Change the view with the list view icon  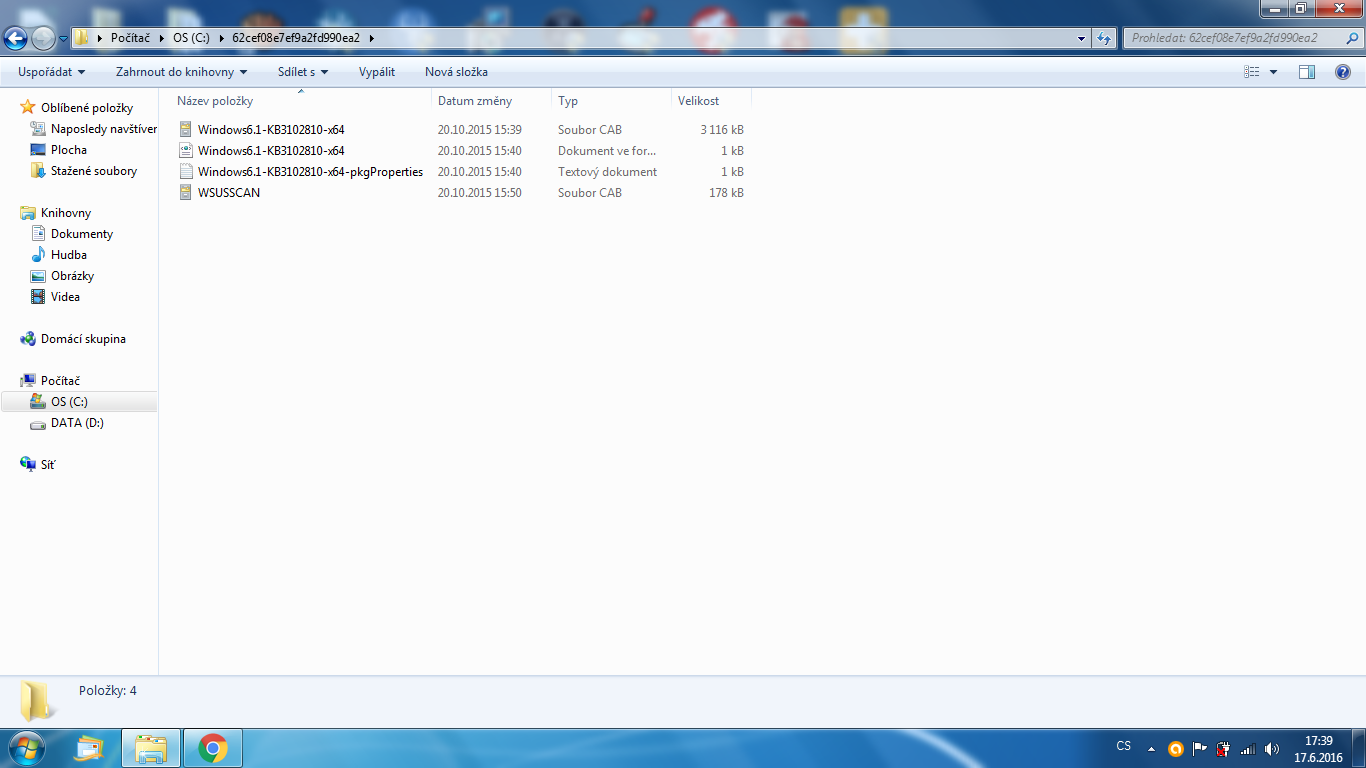click(x=1251, y=72)
